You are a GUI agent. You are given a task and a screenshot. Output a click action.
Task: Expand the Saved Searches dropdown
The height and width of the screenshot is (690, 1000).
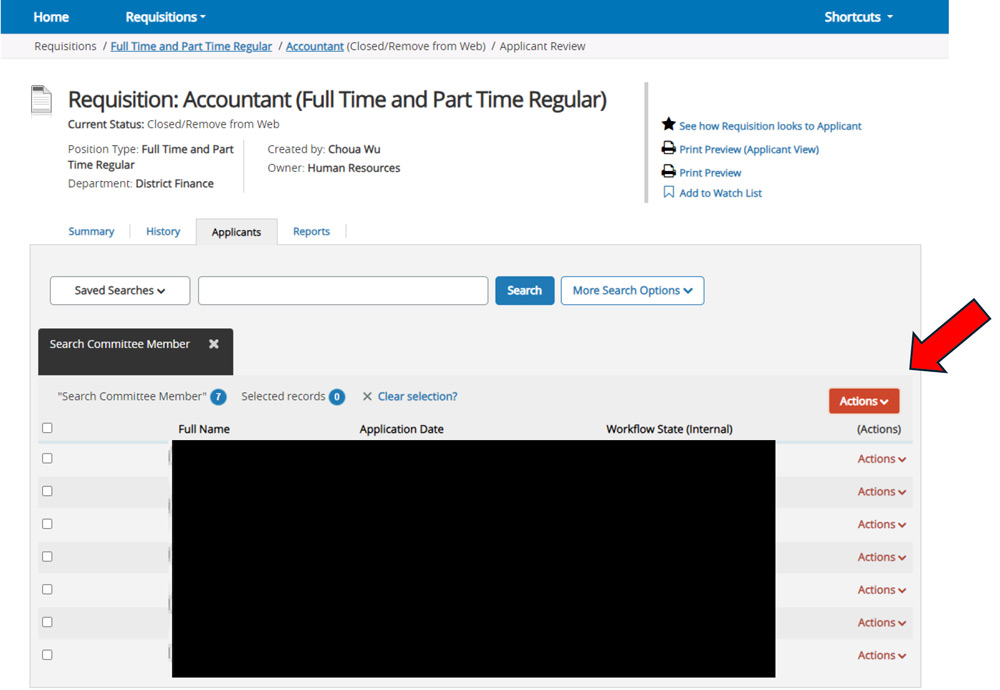click(x=120, y=291)
